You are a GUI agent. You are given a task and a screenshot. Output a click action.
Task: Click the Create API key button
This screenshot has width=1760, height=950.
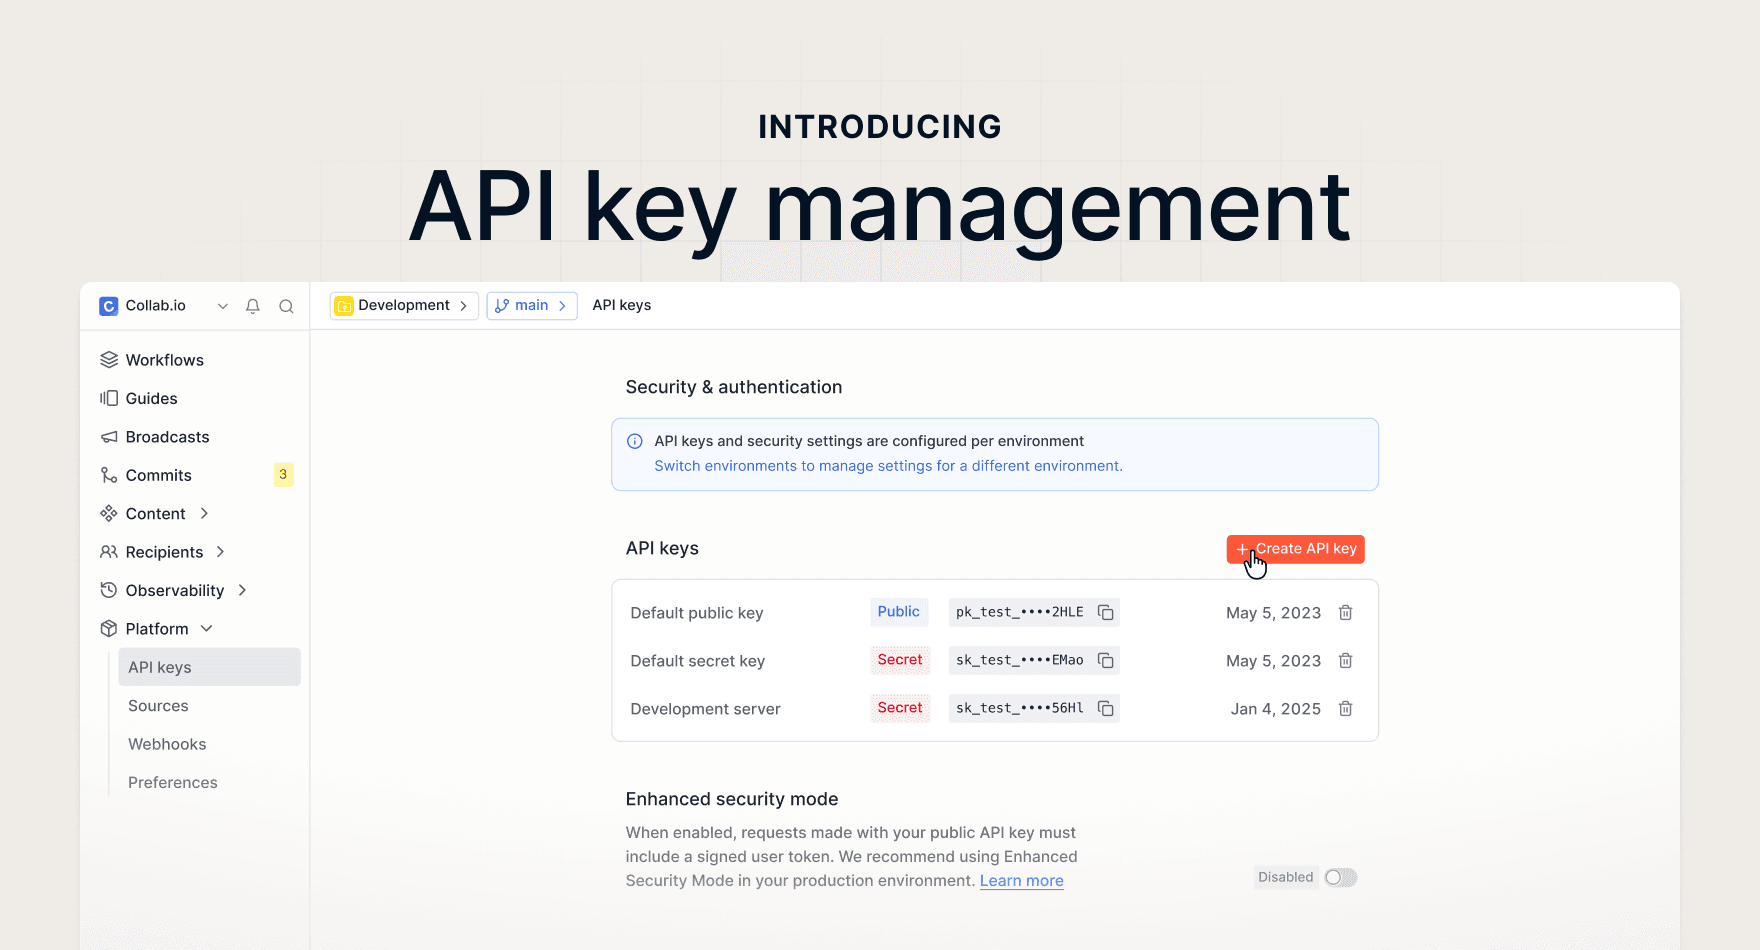click(1295, 549)
